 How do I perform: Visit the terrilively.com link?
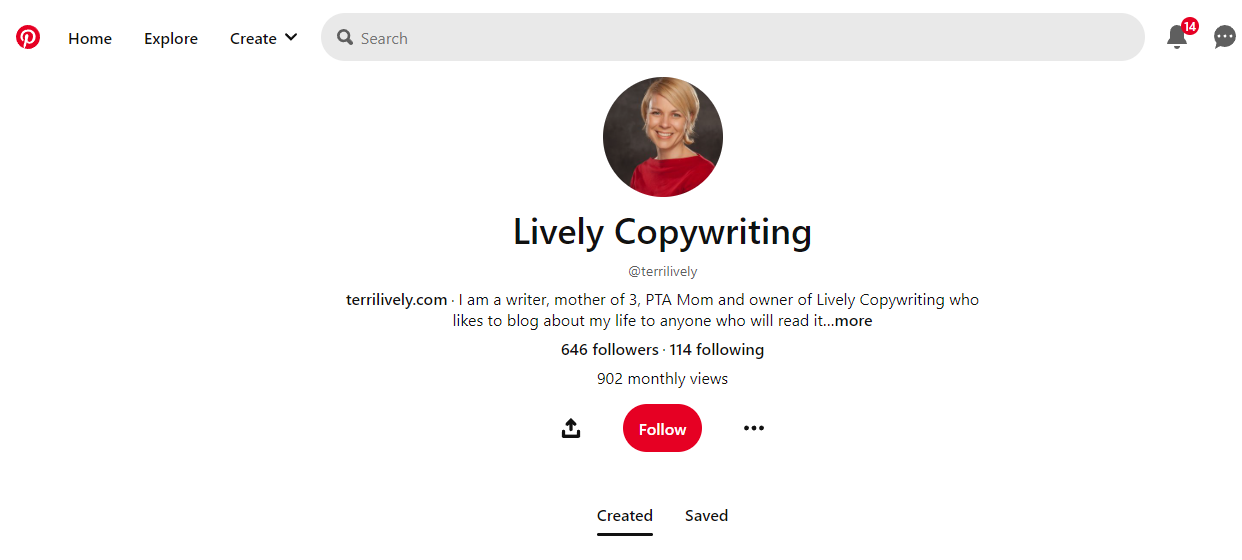click(x=397, y=300)
